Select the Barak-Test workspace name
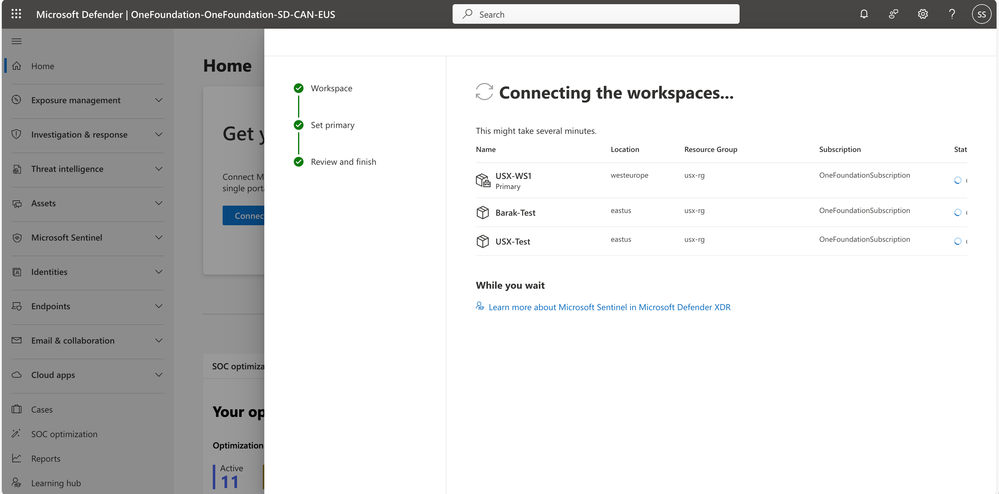Screen dimensions: 999x494 tap(515, 213)
